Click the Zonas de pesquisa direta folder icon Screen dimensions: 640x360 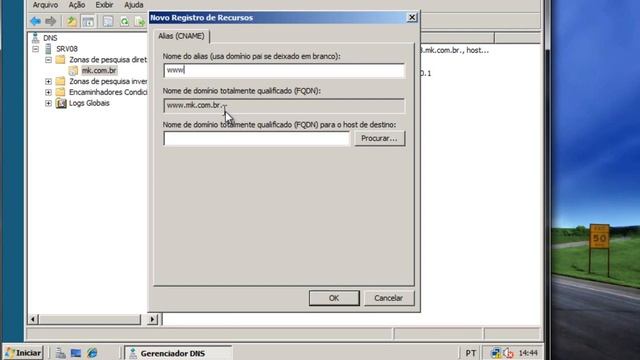point(60,60)
